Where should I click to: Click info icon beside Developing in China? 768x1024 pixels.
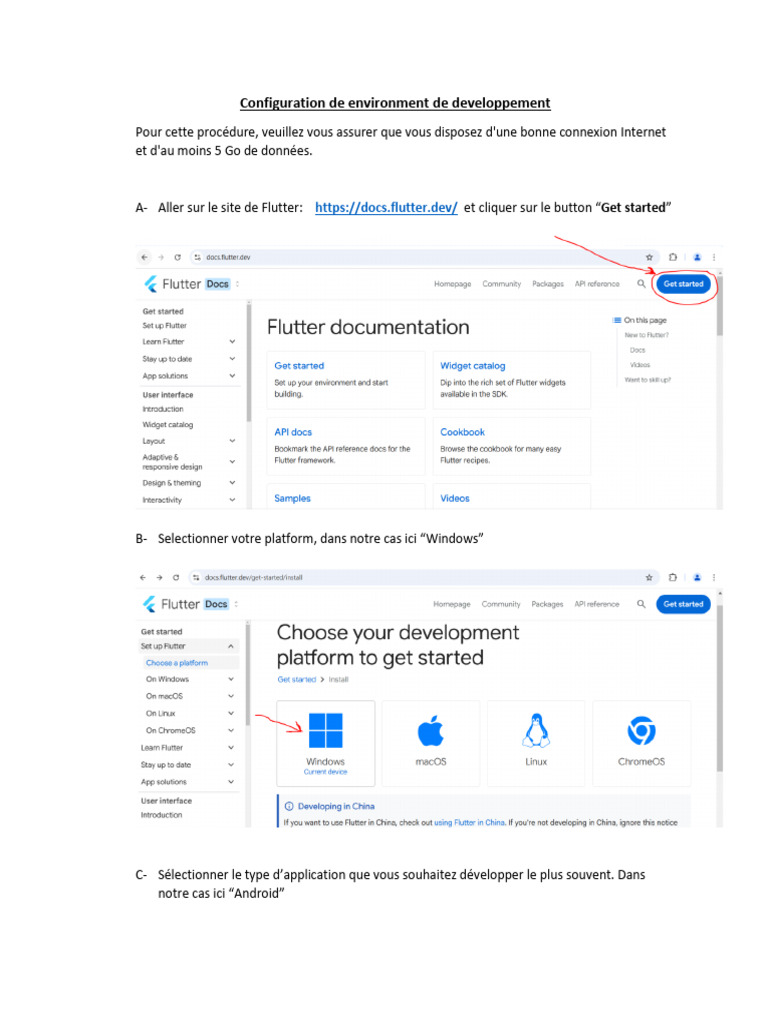(289, 806)
